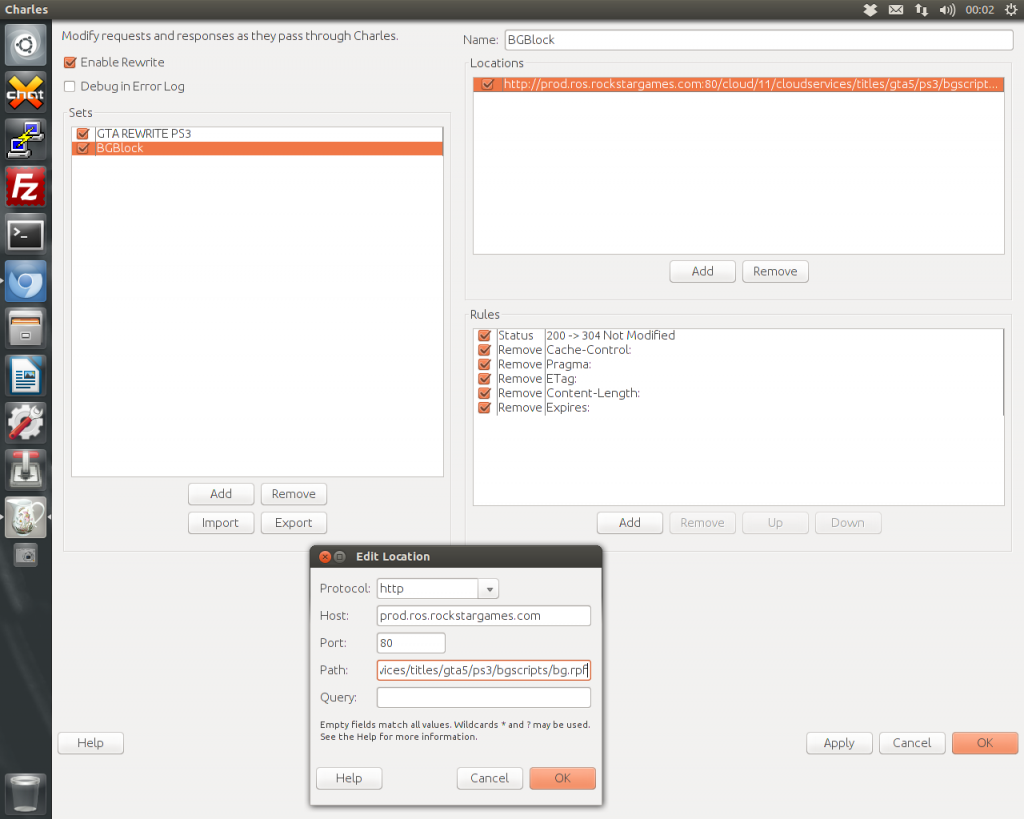This screenshot has width=1024, height=819.
Task: Open the Ubuntu Dash home icon
Action: [25, 45]
